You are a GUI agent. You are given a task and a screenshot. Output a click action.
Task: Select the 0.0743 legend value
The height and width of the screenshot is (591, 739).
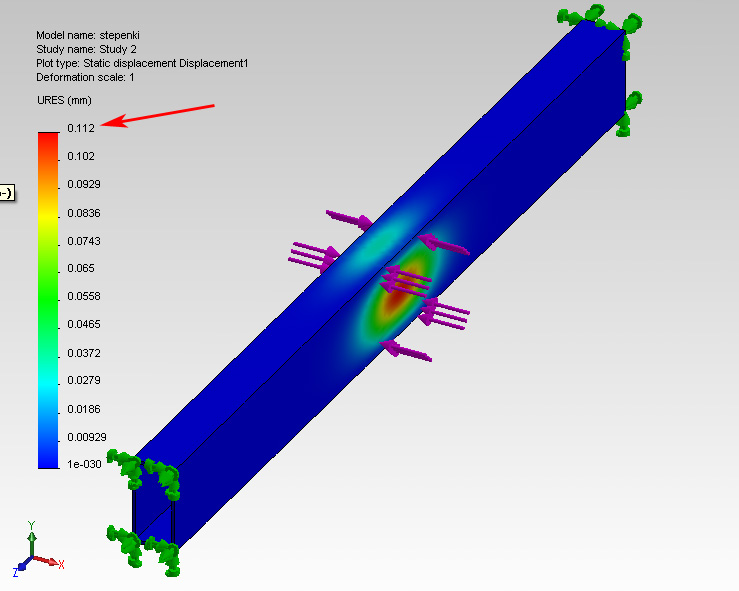coord(84,241)
